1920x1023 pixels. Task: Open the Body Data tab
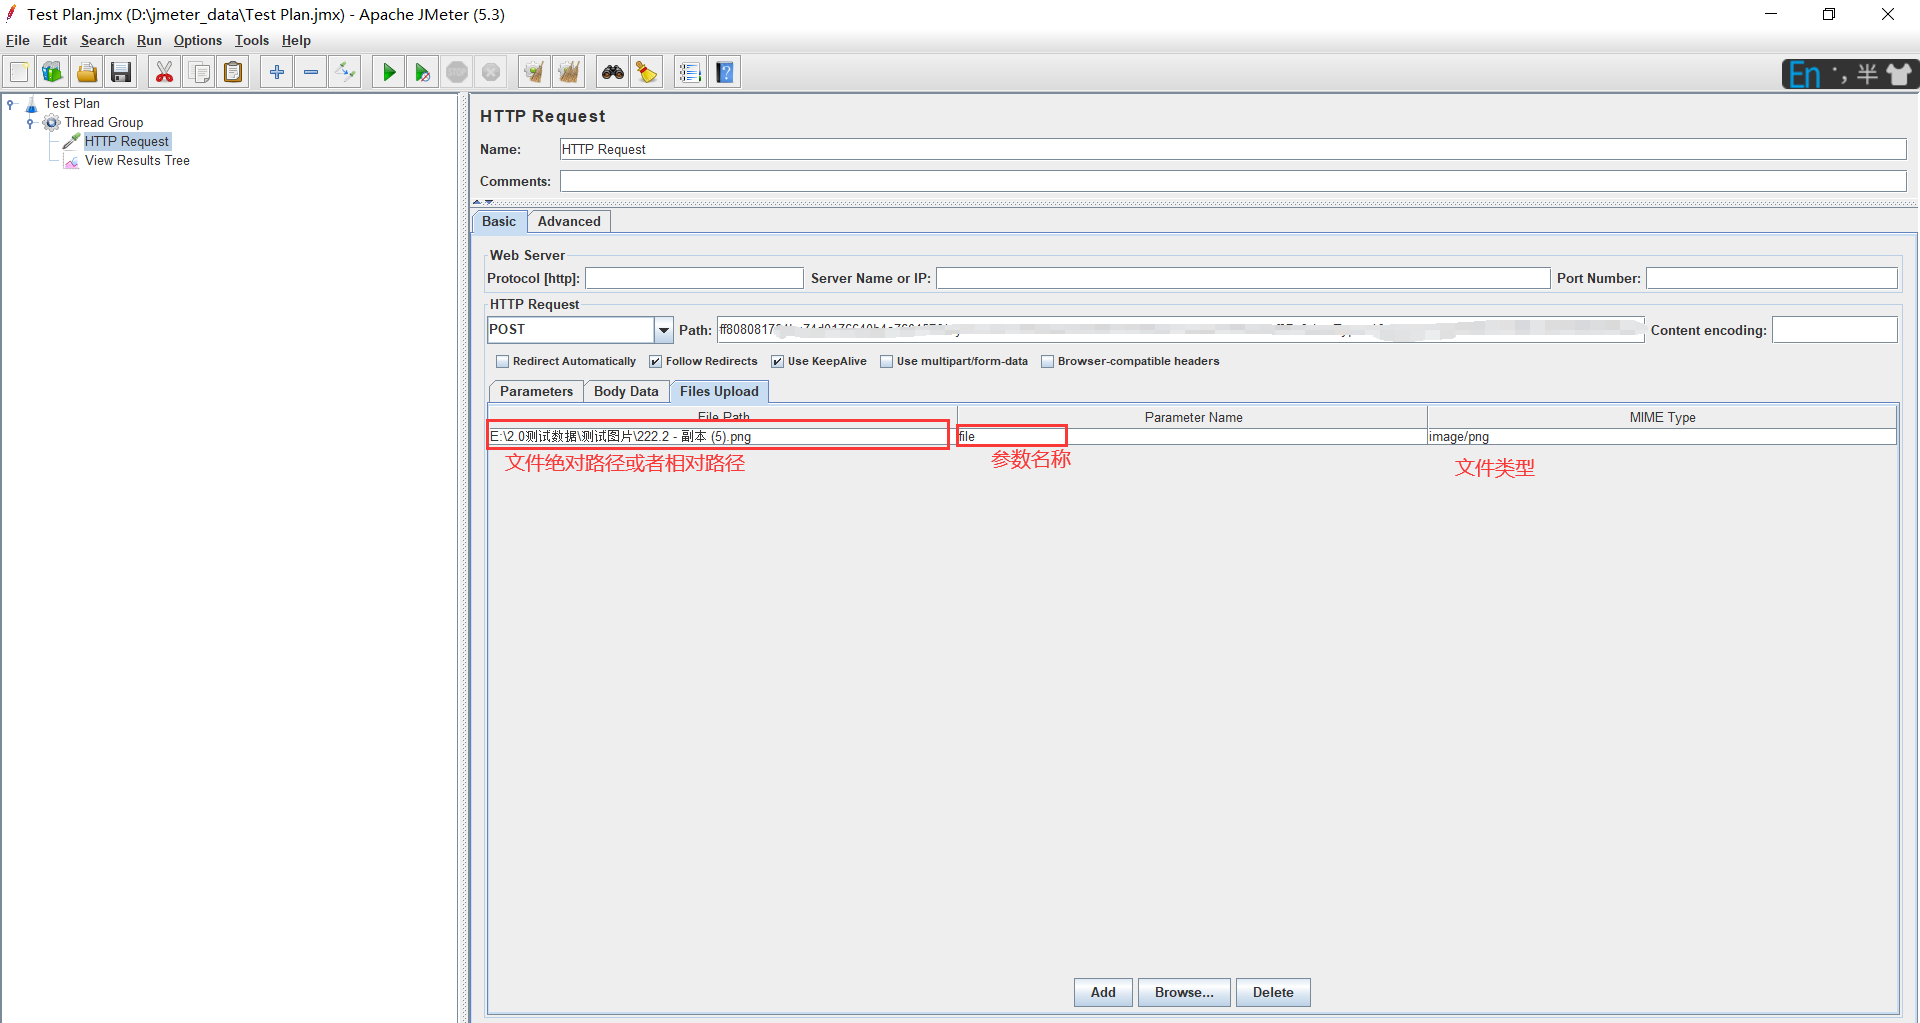coord(626,392)
